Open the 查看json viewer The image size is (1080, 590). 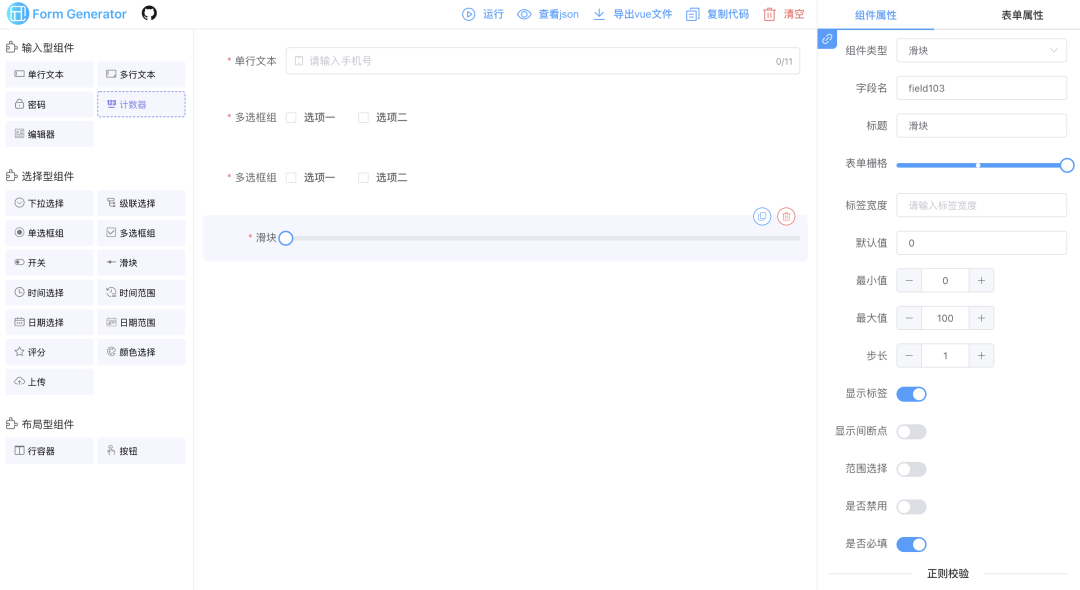pyautogui.click(x=546, y=14)
